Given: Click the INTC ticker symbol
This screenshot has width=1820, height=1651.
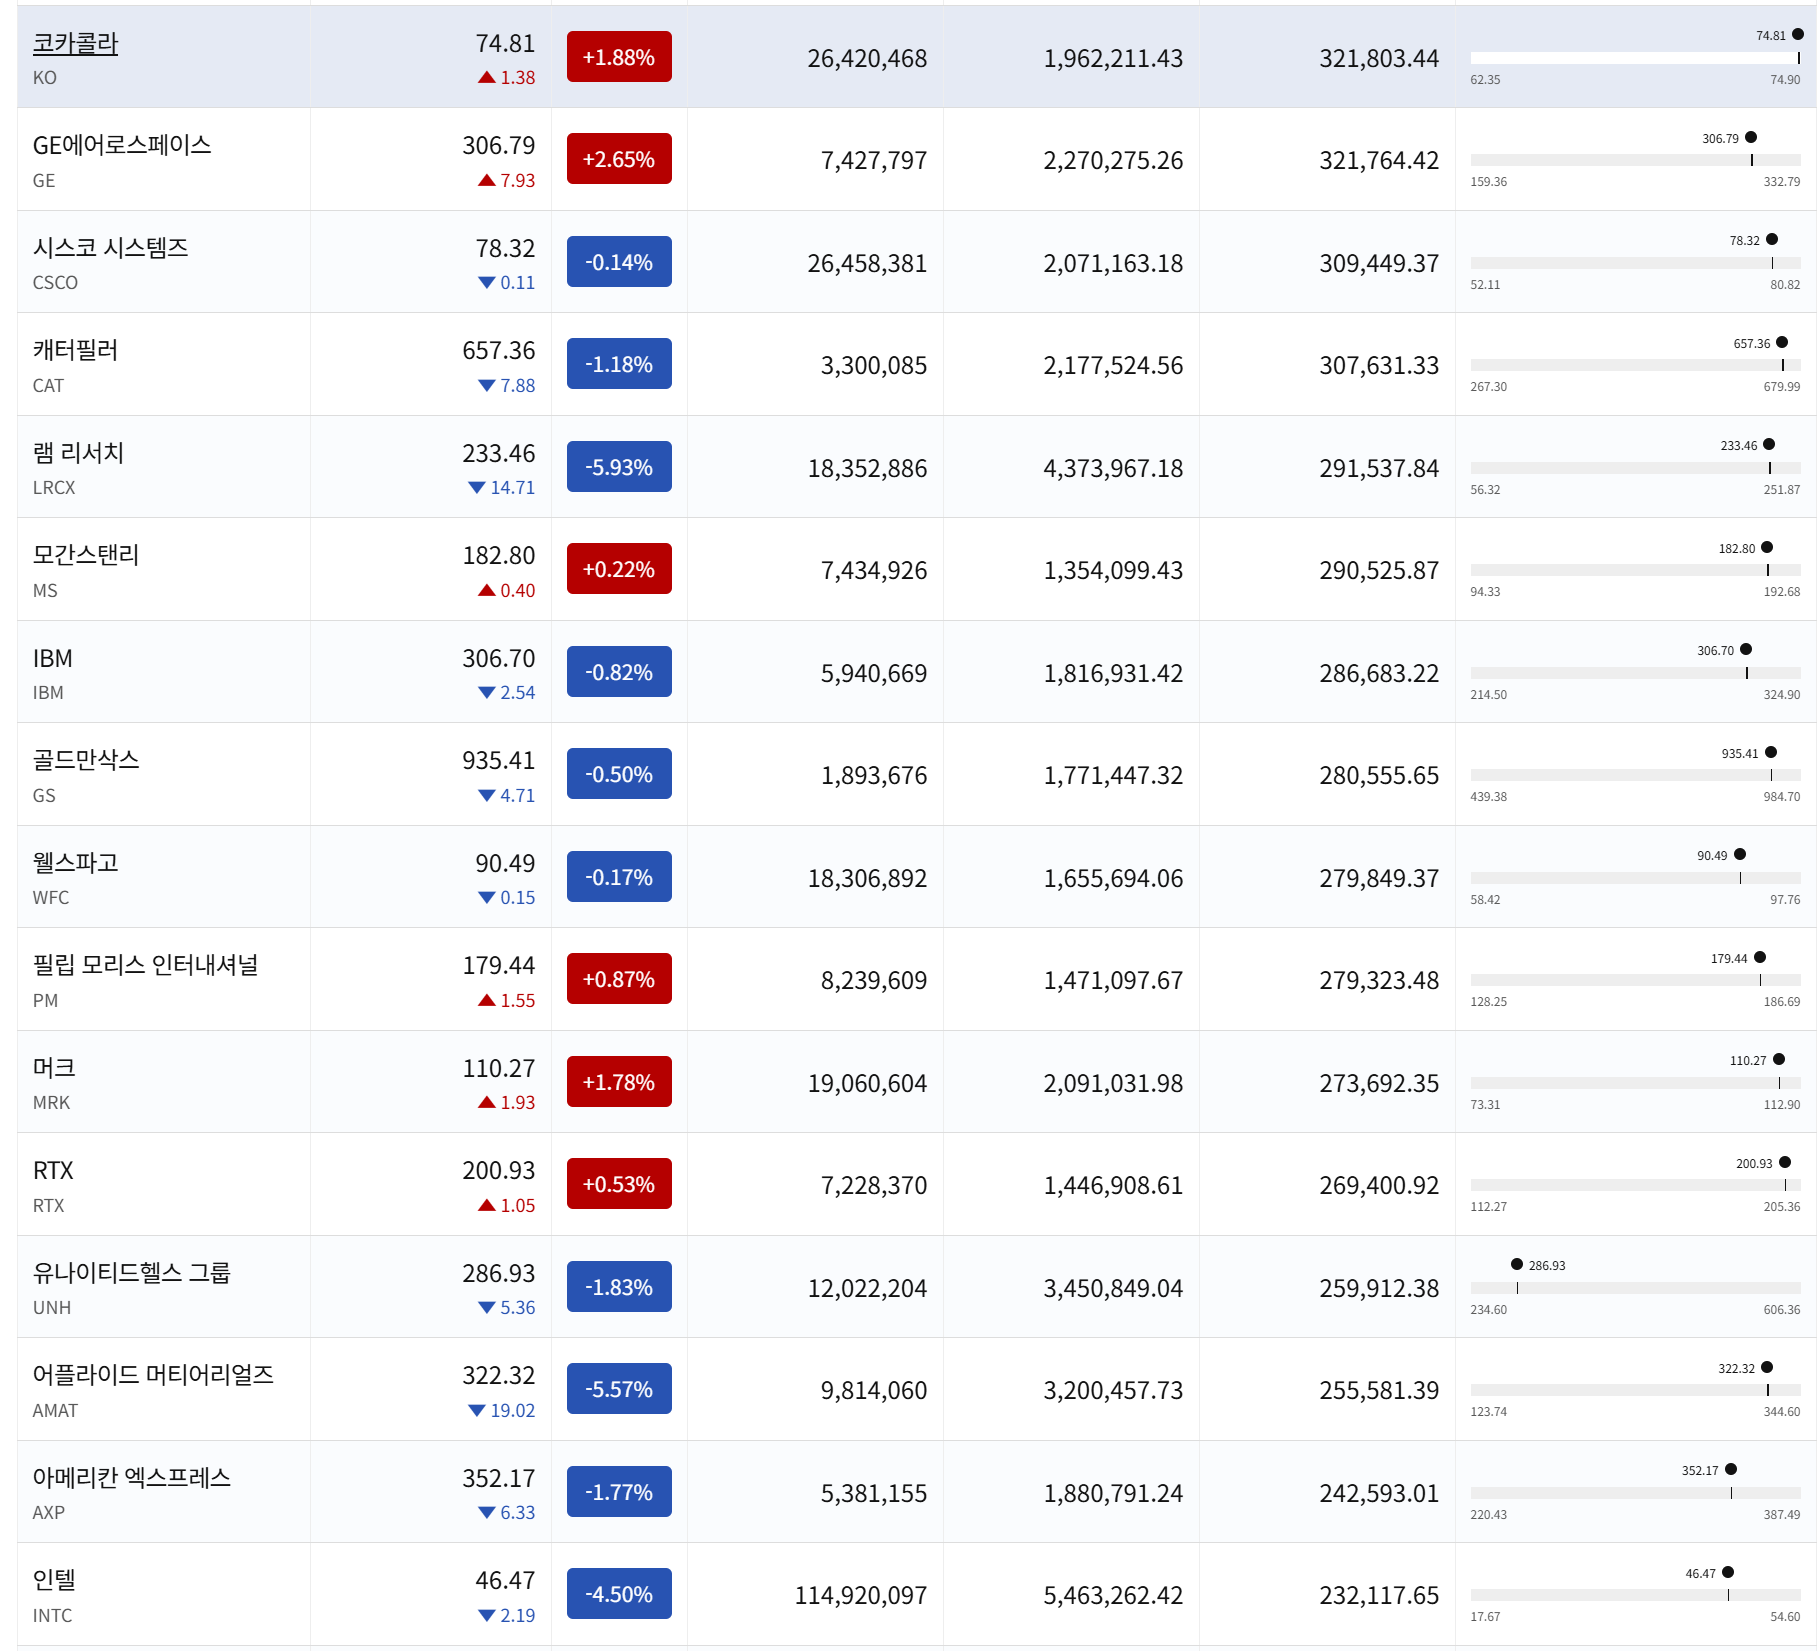Looking at the screenshot, I should 52,1616.
